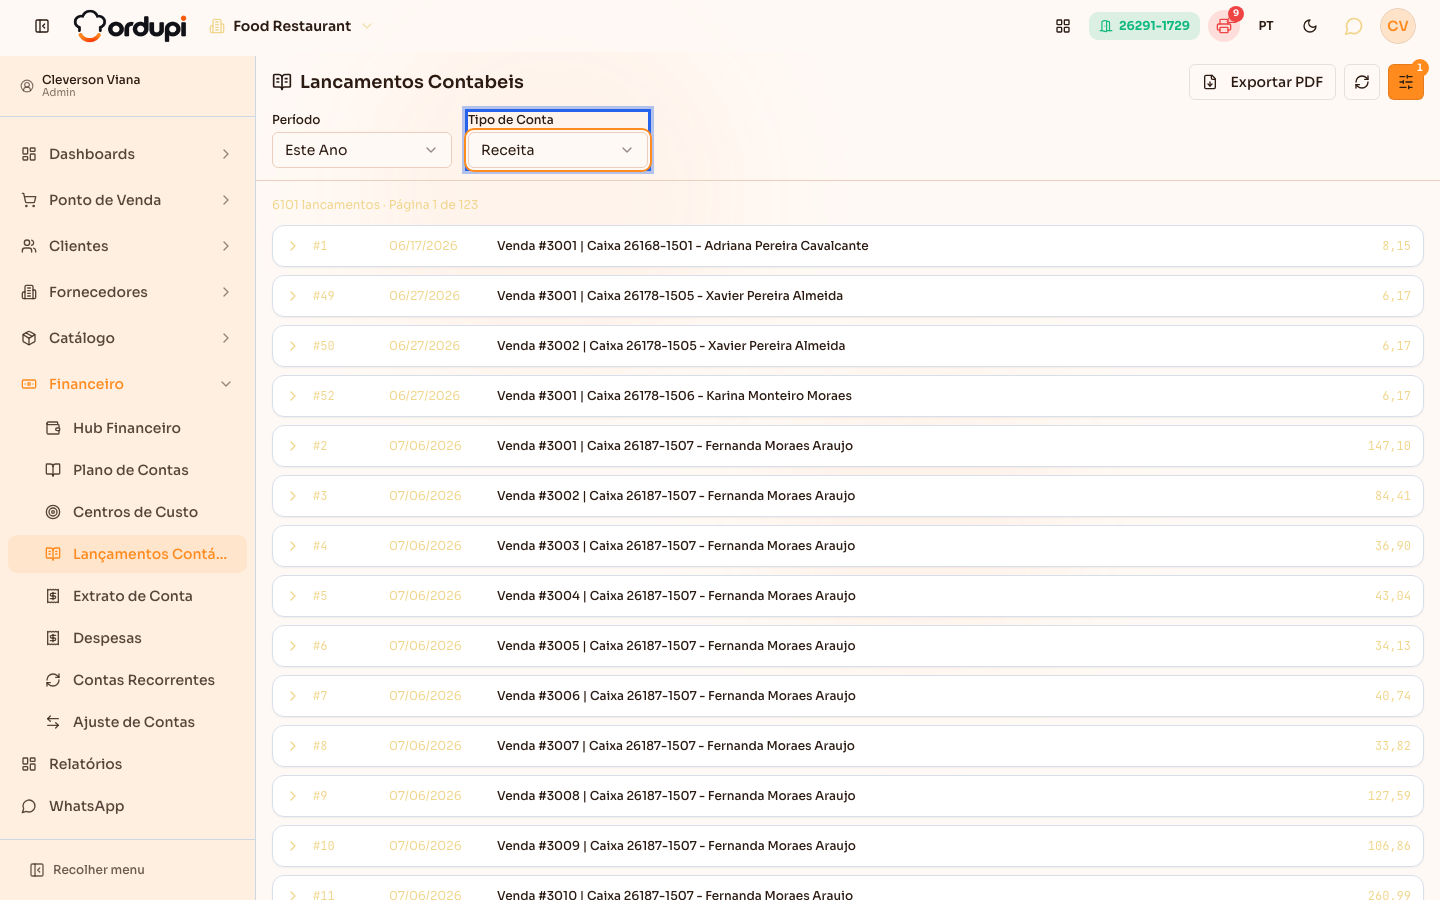Click the 26291-1729 cash register badge

coord(1144,26)
